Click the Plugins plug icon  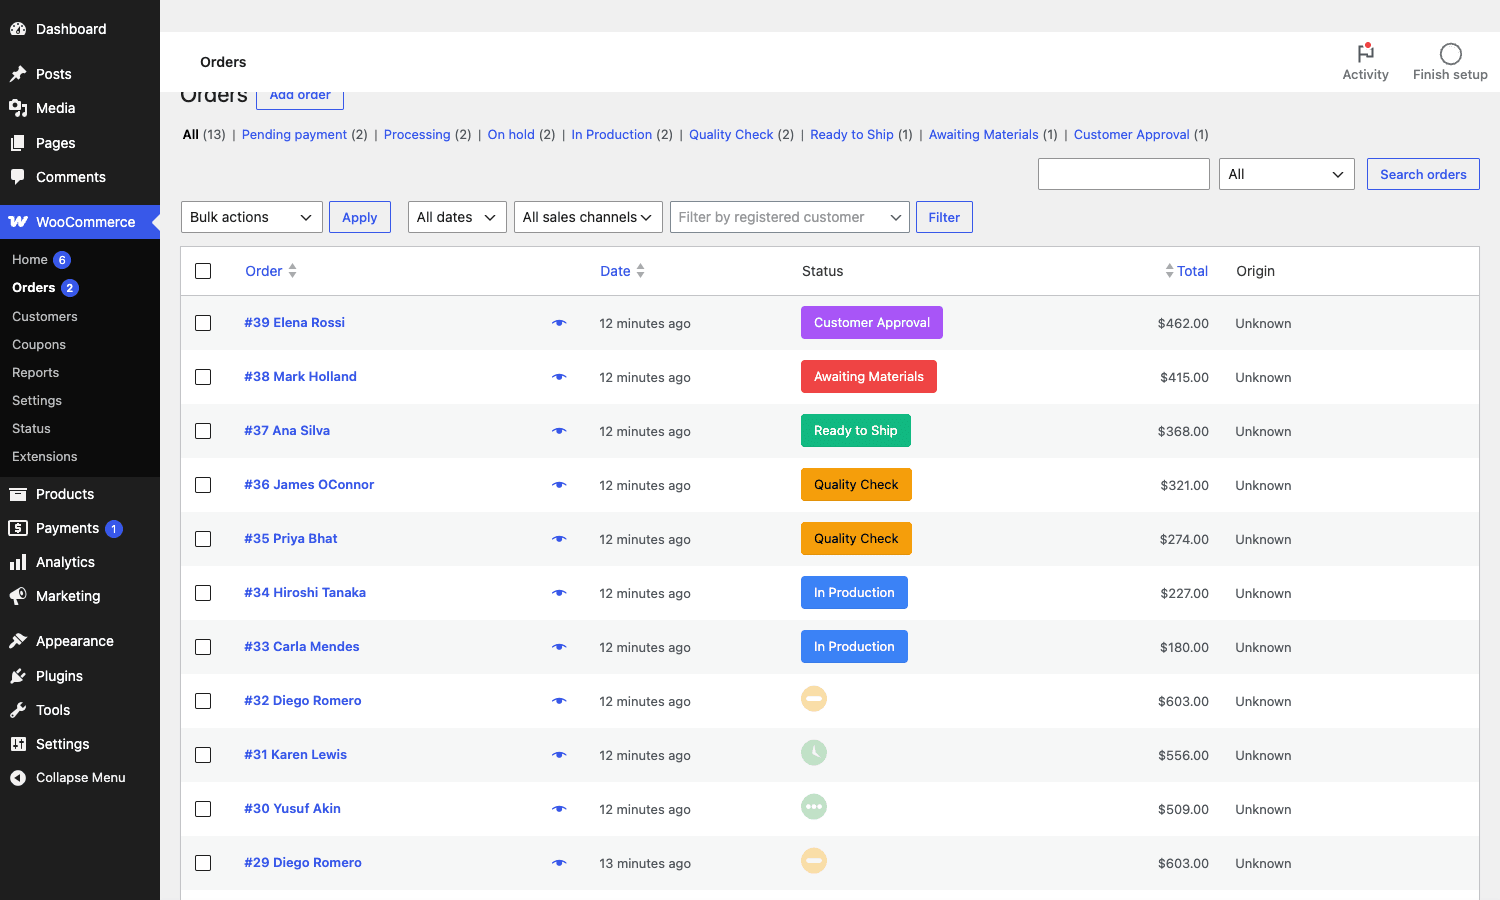[18, 676]
